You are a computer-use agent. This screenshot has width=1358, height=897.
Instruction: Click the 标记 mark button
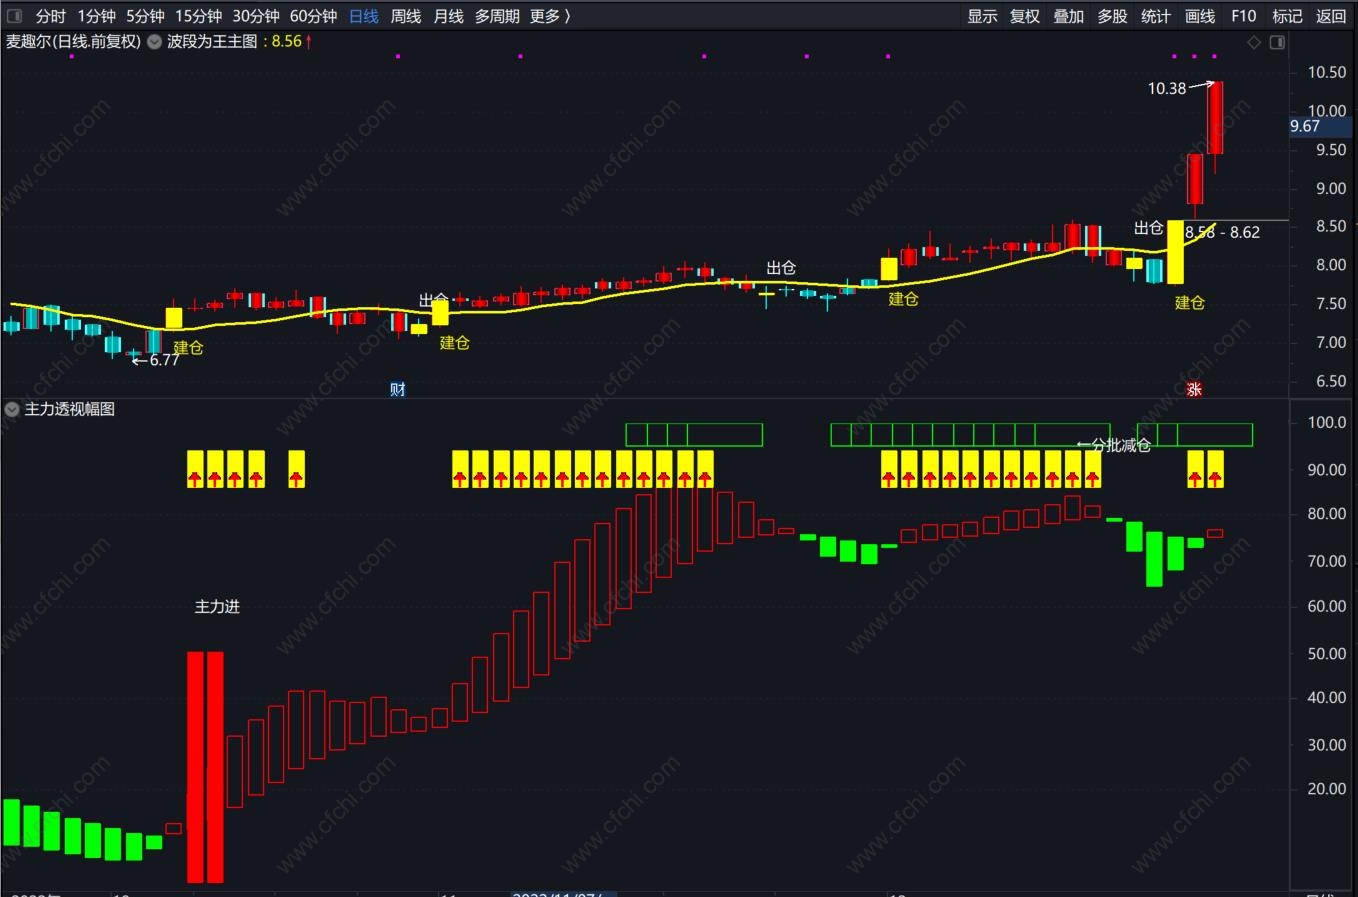pos(1287,16)
